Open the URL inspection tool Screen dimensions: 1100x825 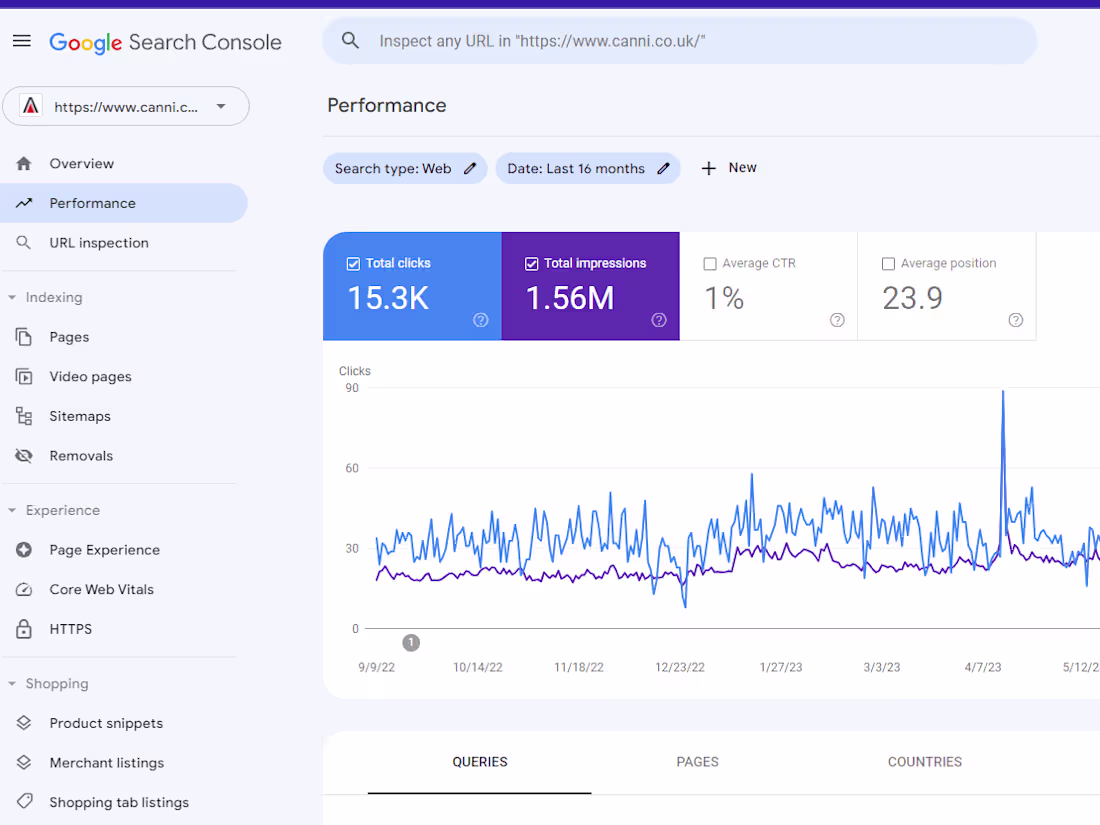(x=99, y=242)
